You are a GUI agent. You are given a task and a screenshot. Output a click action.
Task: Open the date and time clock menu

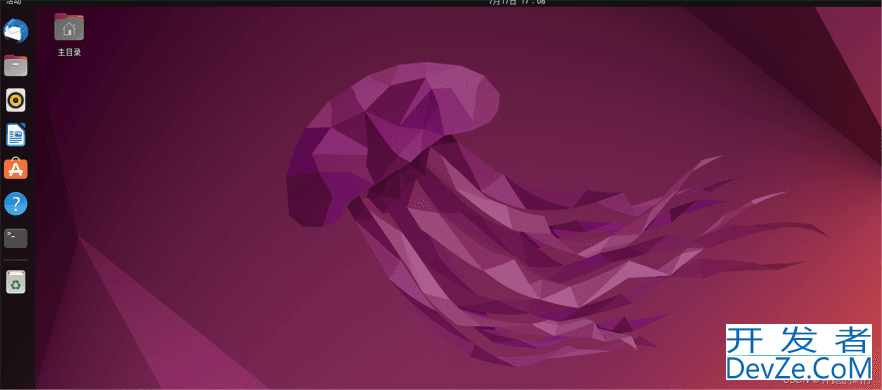click(517, 2)
